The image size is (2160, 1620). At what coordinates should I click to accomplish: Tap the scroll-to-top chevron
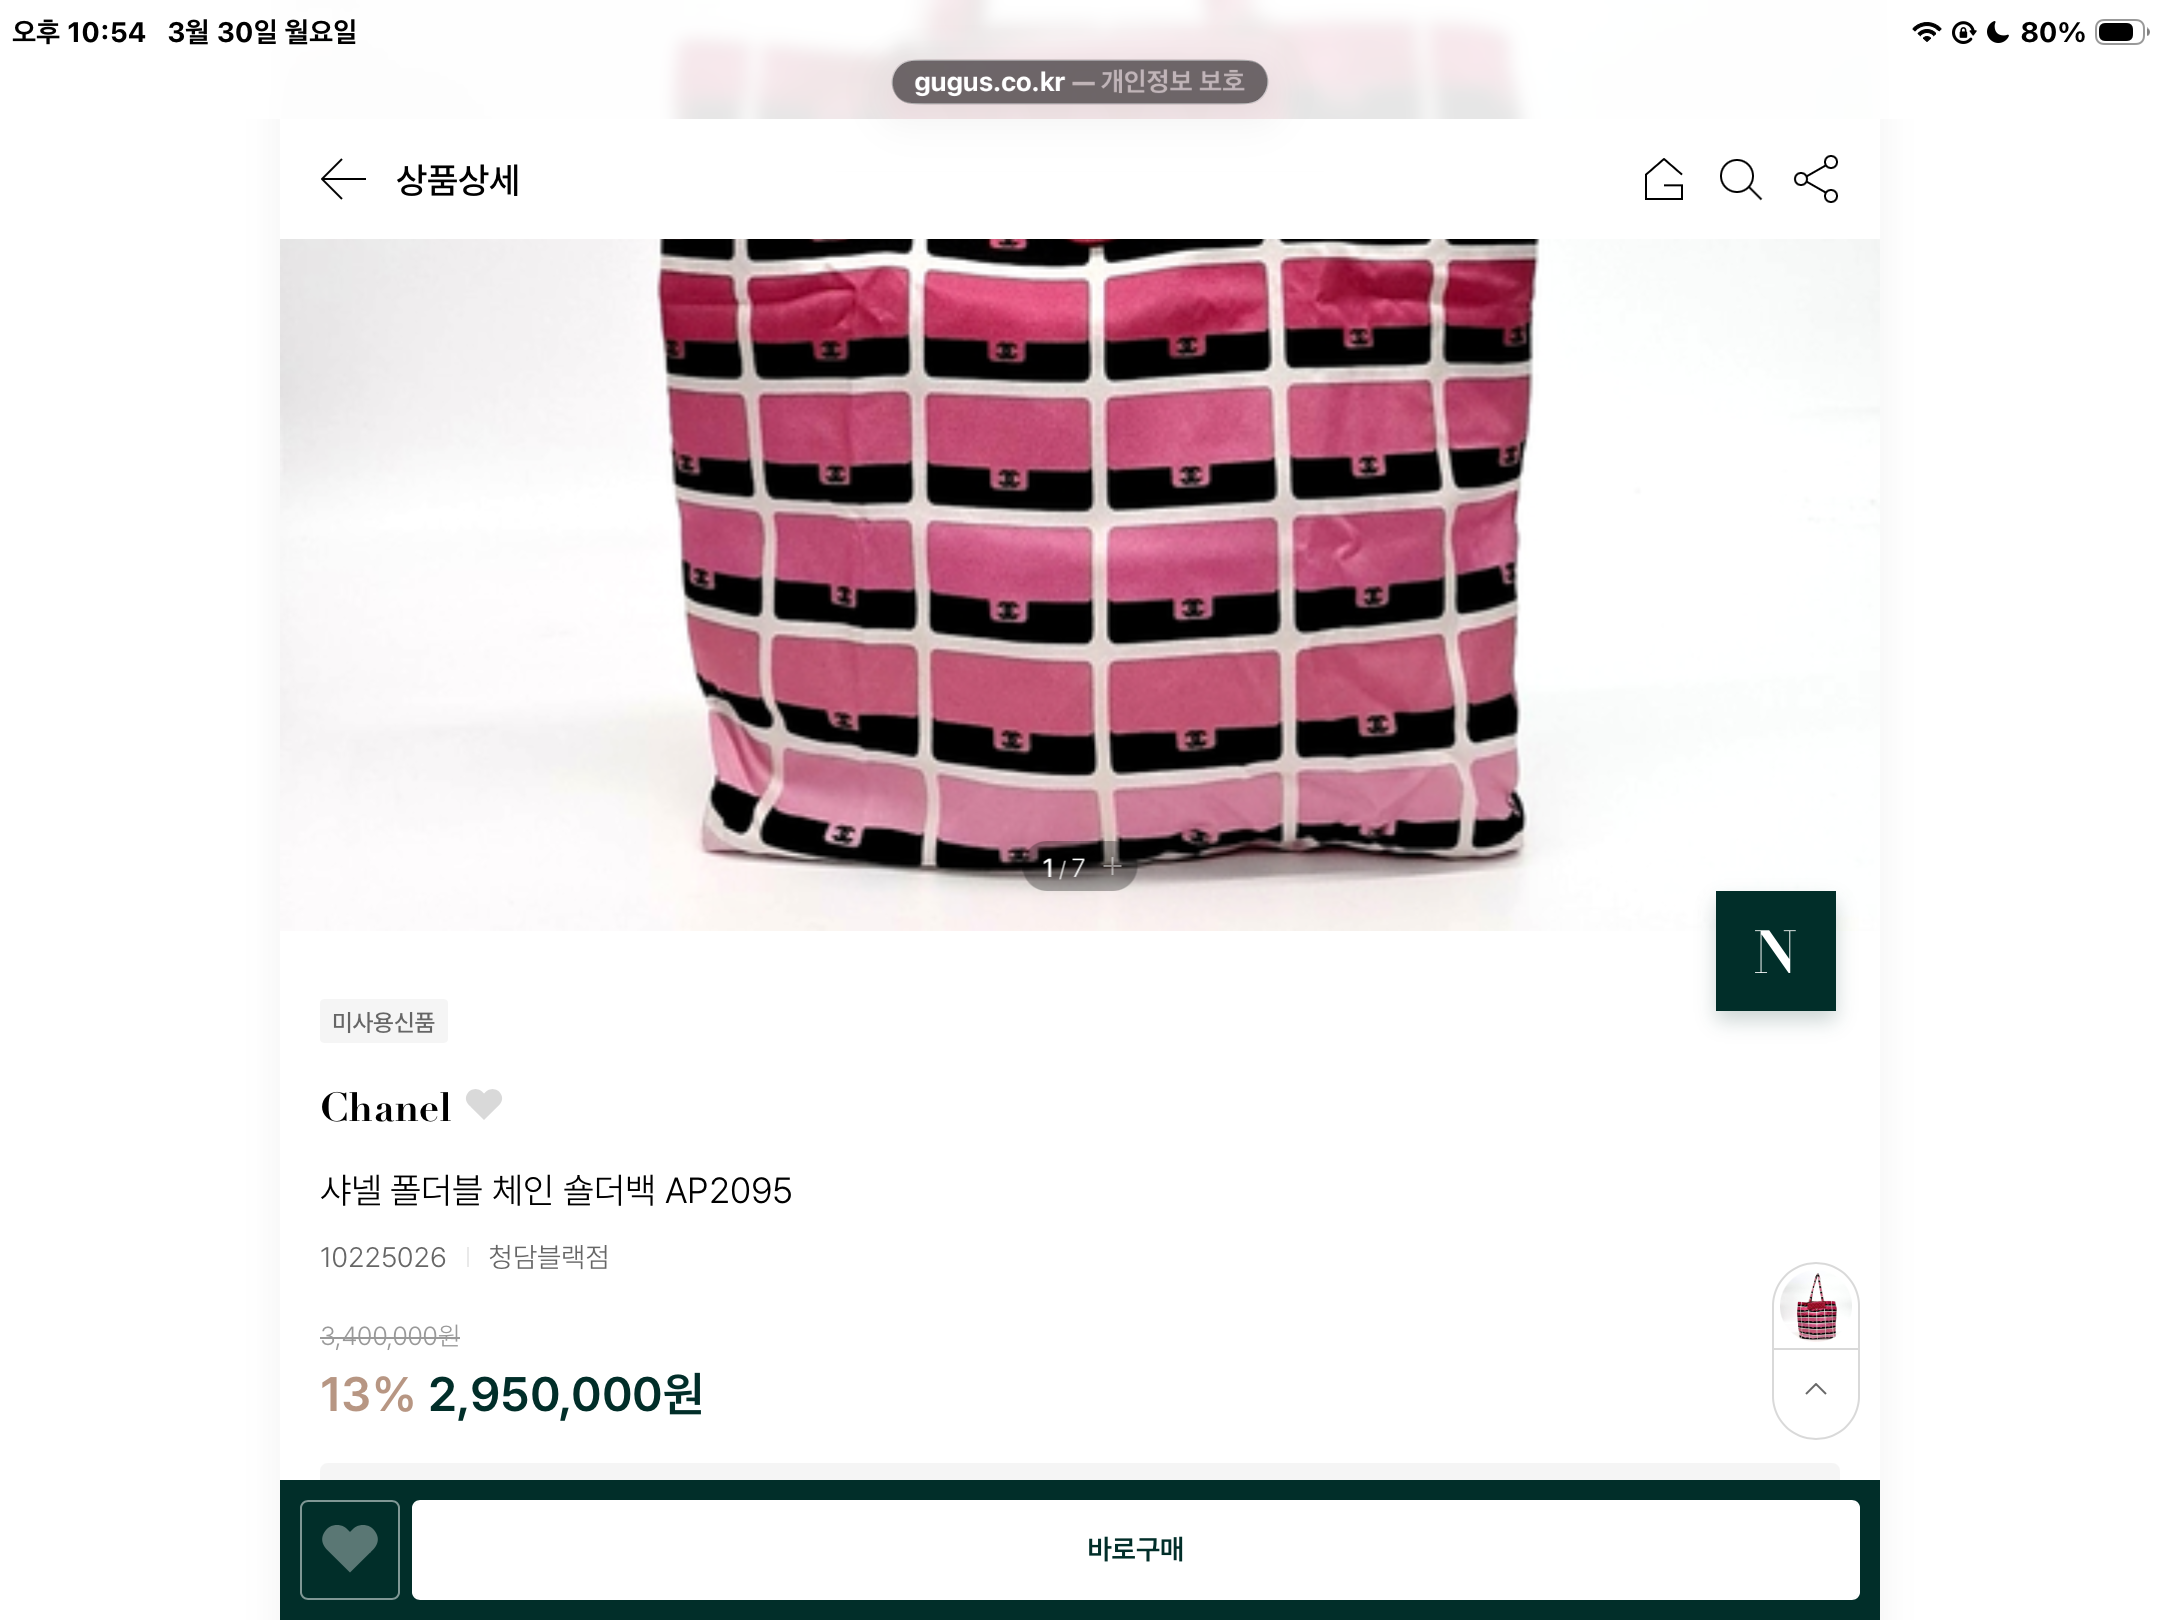coord(1816,1390)
